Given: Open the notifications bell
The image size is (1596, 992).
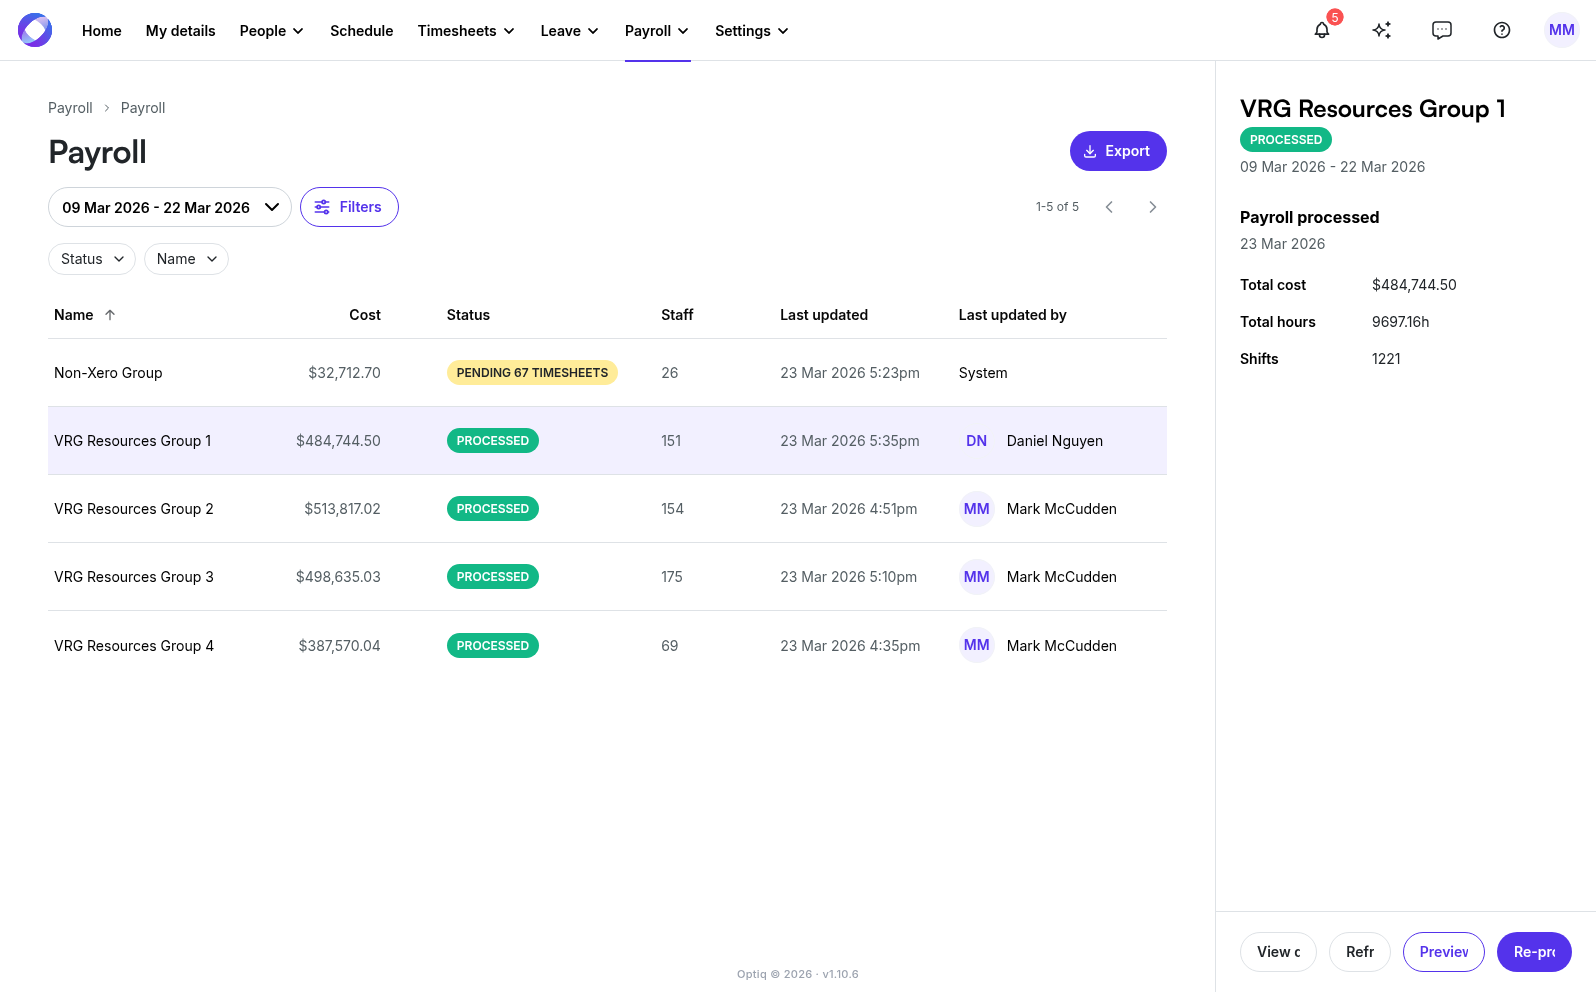Looking at the screenshot, I should coord(1322,30).
